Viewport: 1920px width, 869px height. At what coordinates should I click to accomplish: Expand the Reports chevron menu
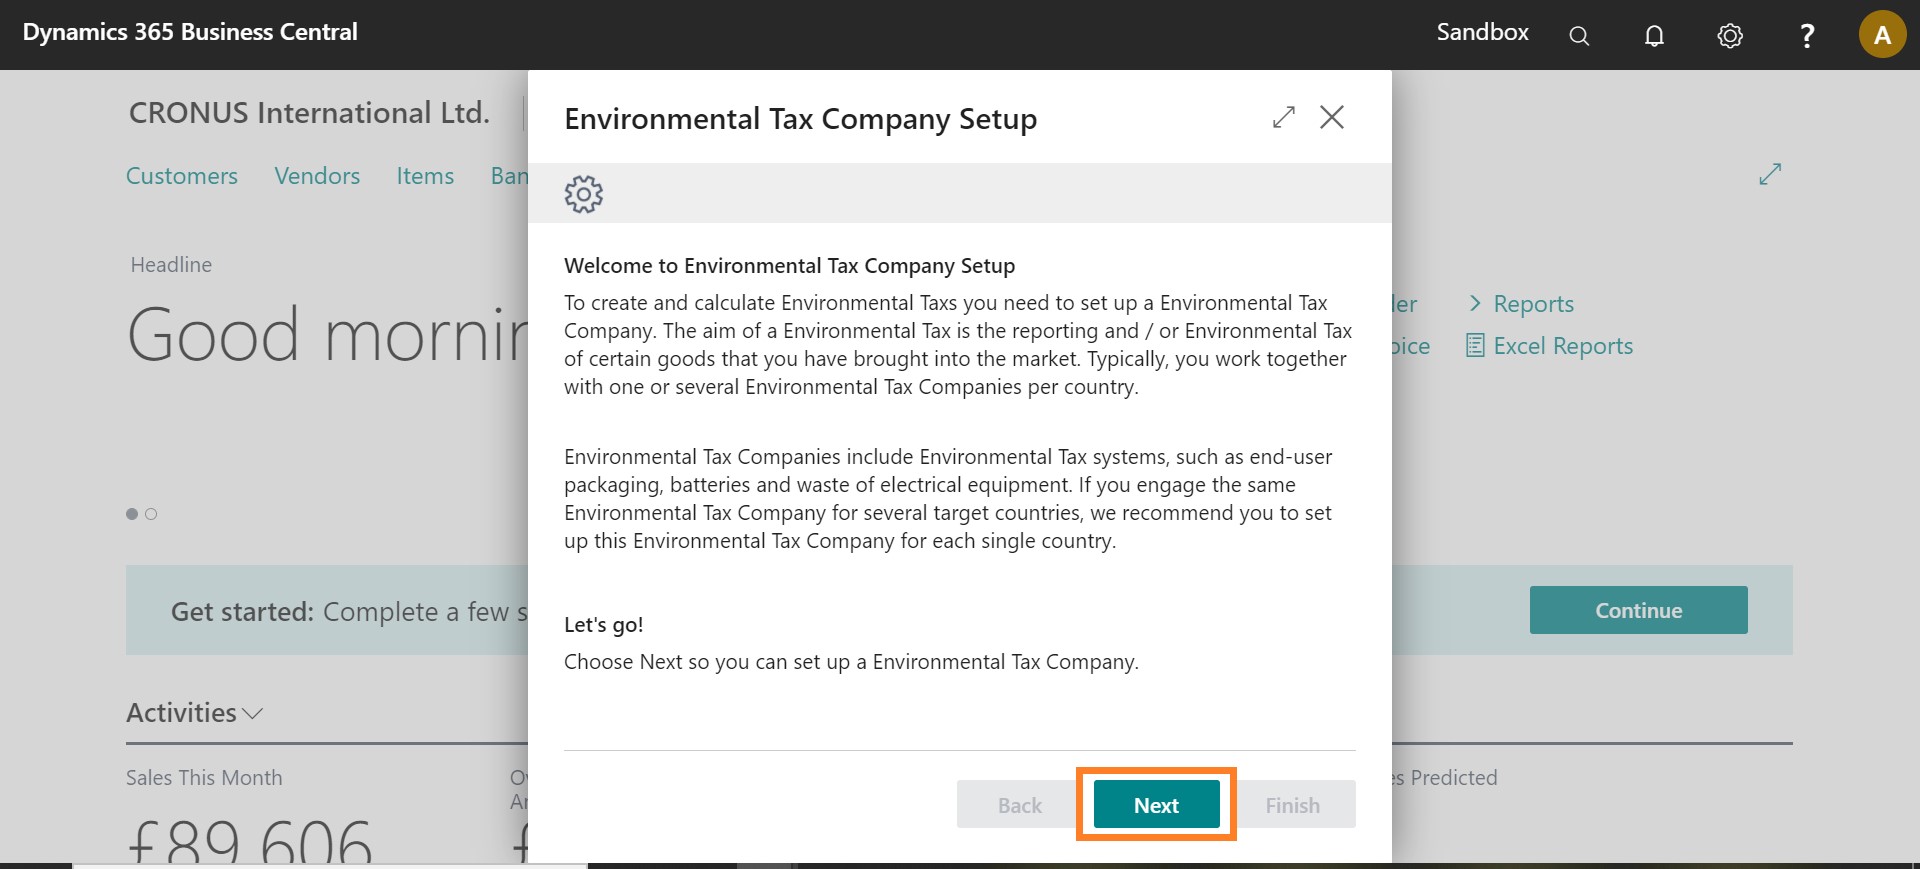(1475, 304)
